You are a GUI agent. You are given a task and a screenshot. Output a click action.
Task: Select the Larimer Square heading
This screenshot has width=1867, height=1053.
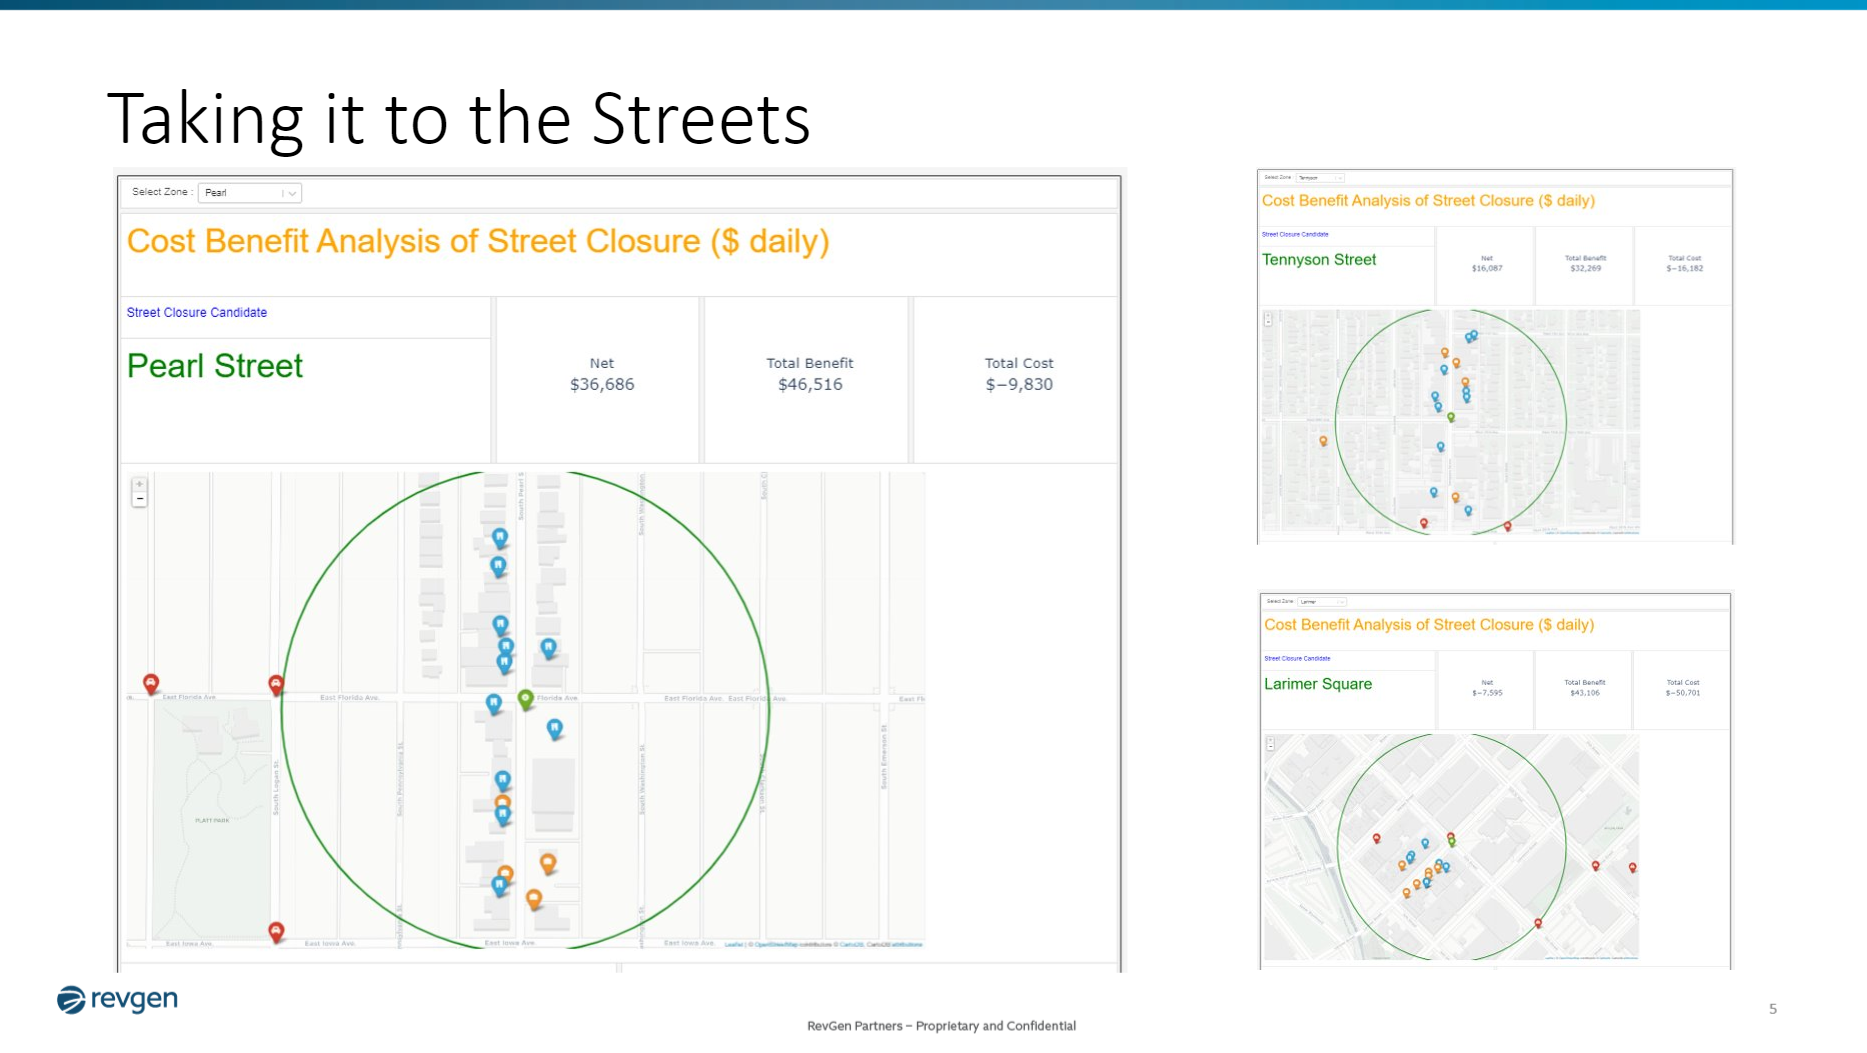pos(1318,684)
